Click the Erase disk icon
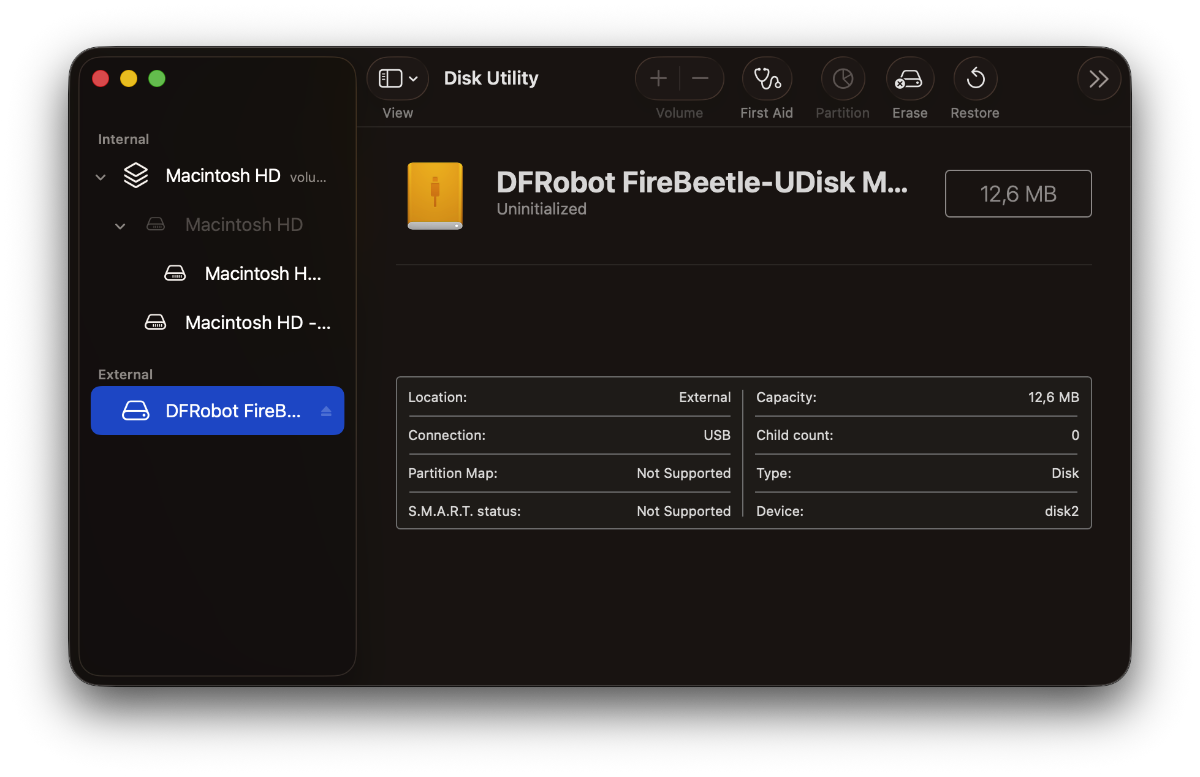The image size is (1200, 777). click(910, 79)
